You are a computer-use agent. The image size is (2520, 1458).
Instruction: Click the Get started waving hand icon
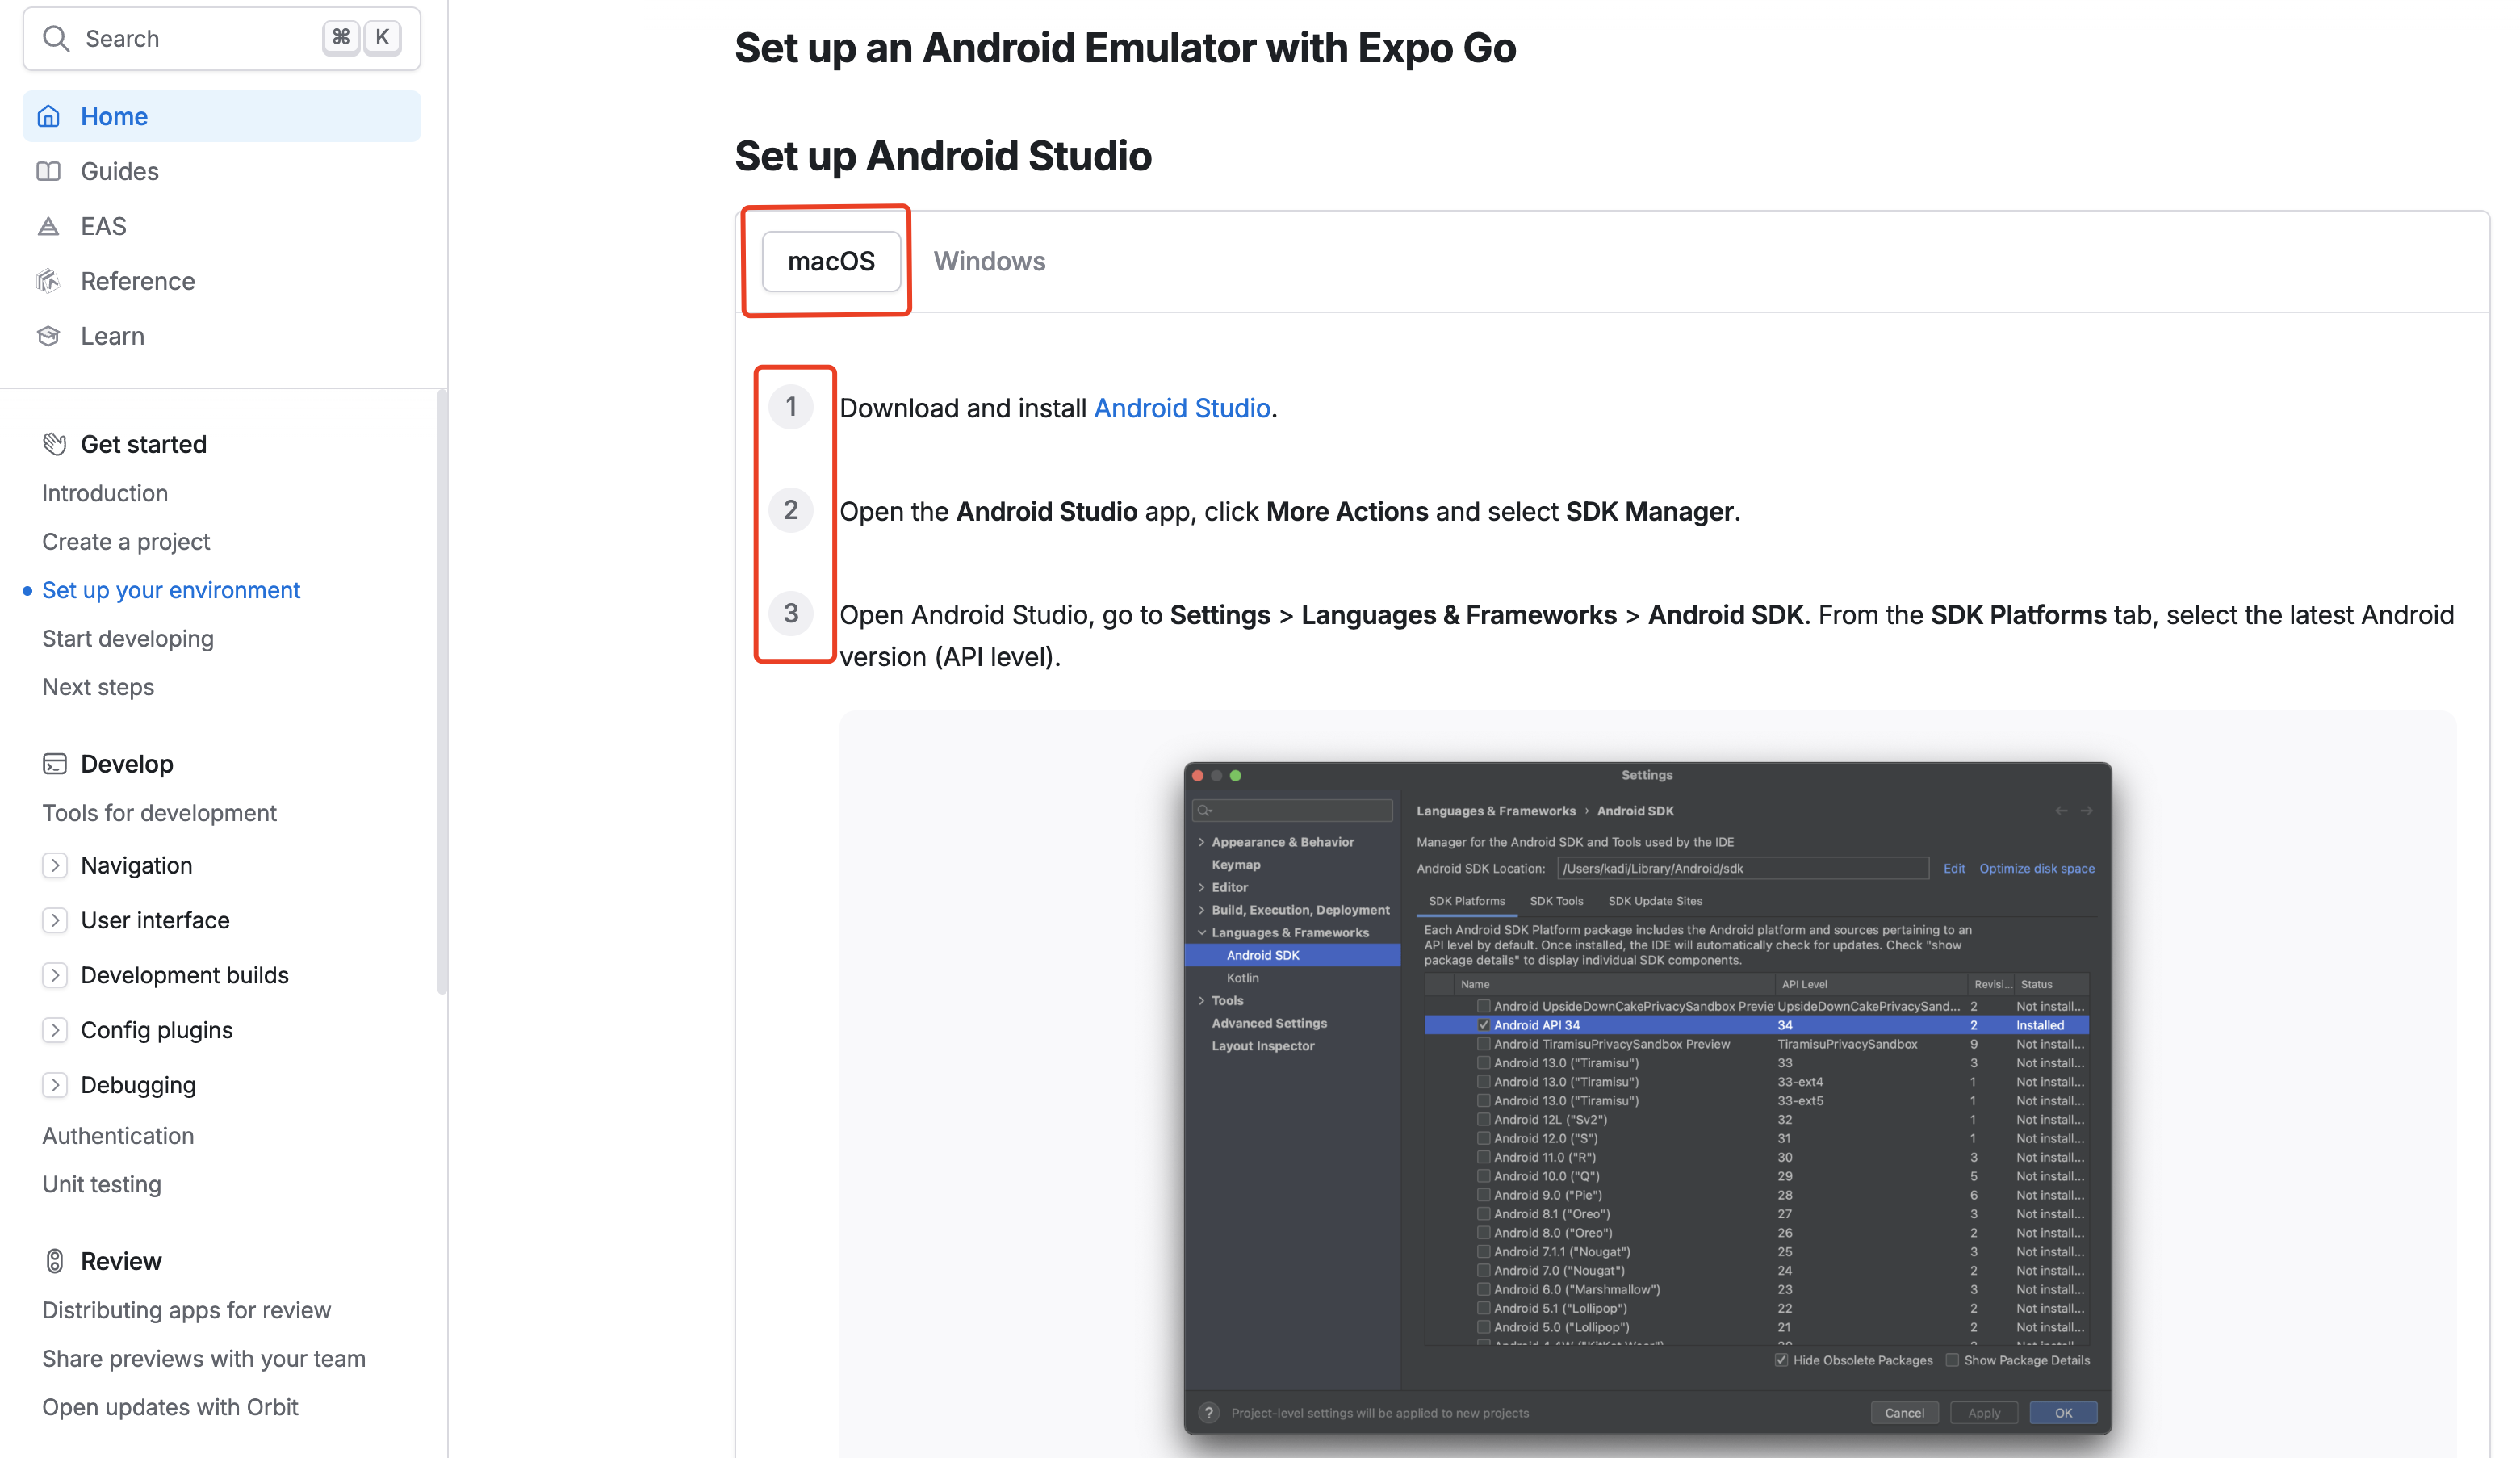pyautogui.click(x=54, y=444)
